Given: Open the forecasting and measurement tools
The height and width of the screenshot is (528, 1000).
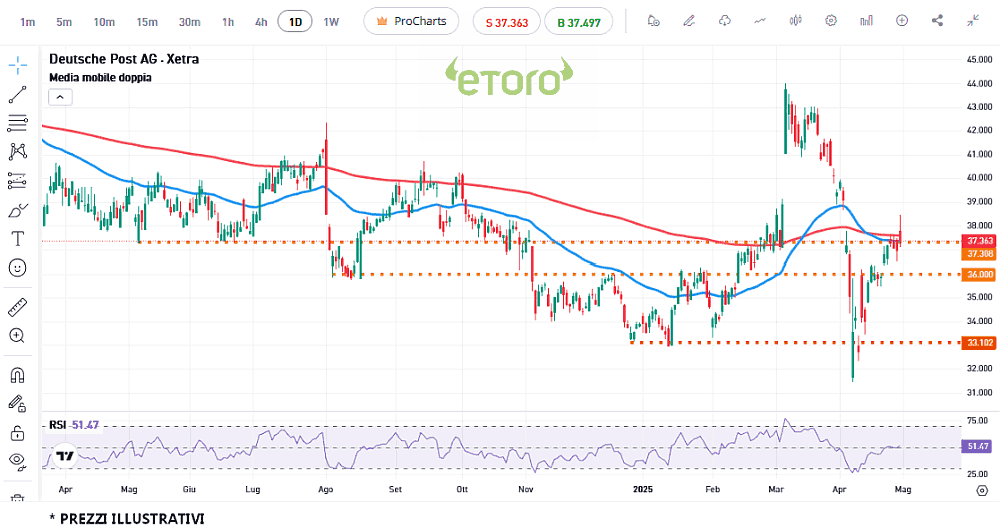Looking at the screenshot, I should pyautogui.click(x=18, y=181).
